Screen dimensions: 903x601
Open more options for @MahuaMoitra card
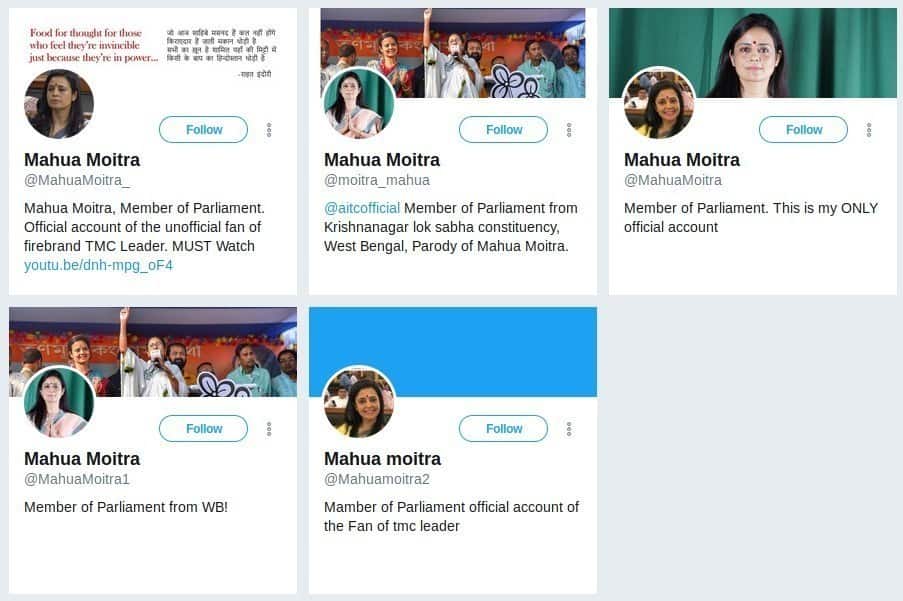click(869, 130)
